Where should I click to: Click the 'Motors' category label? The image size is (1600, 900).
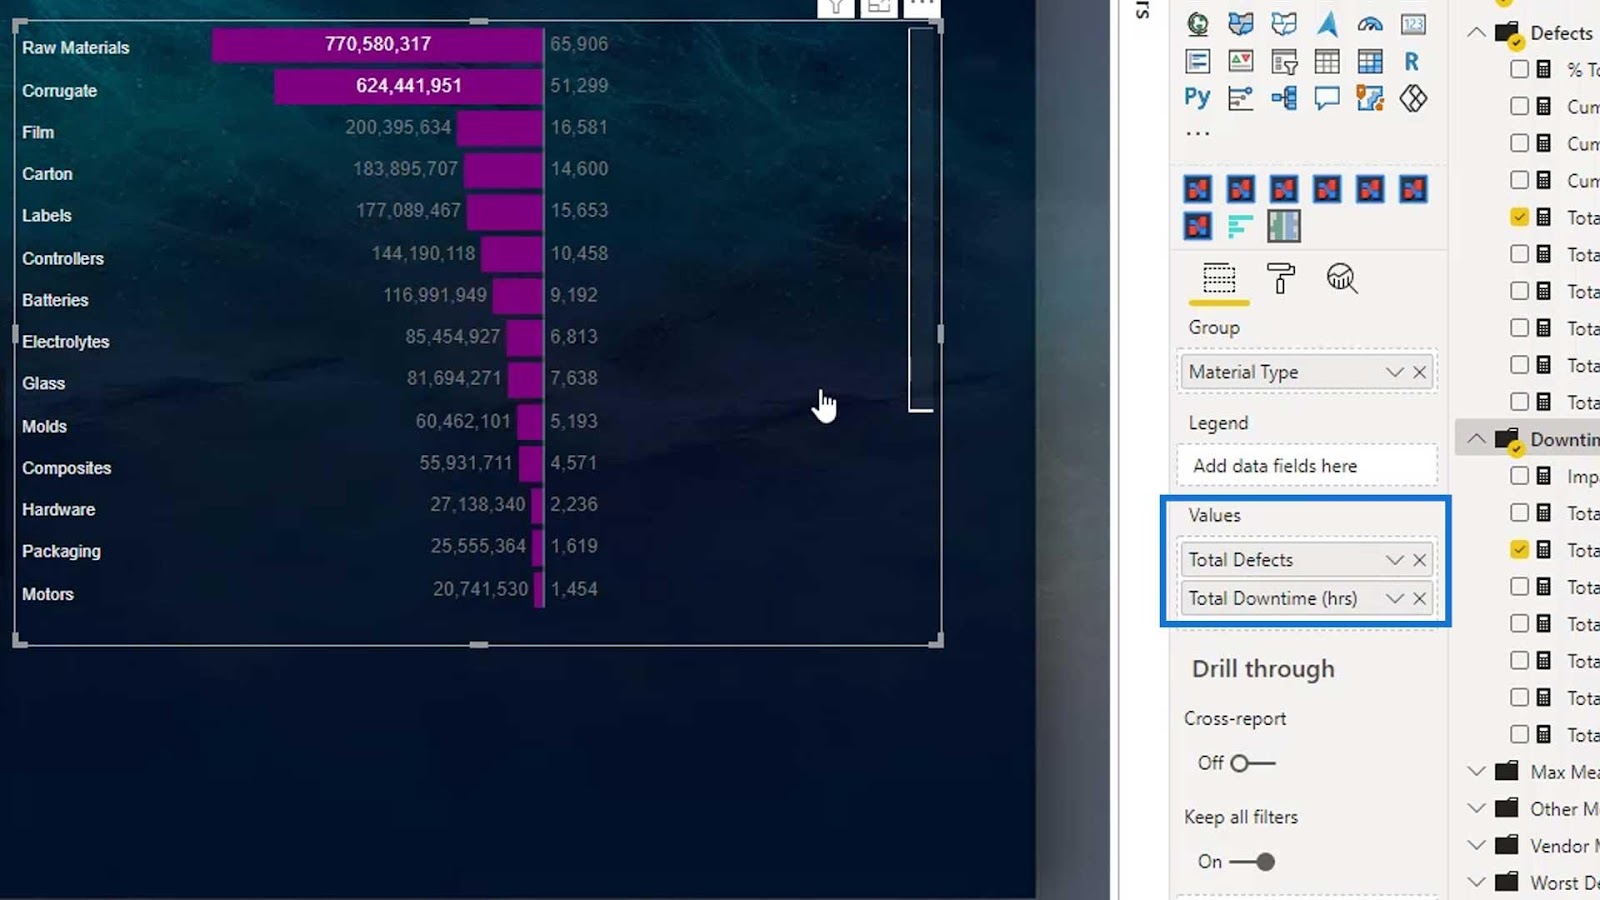click(x=48, y=594)
